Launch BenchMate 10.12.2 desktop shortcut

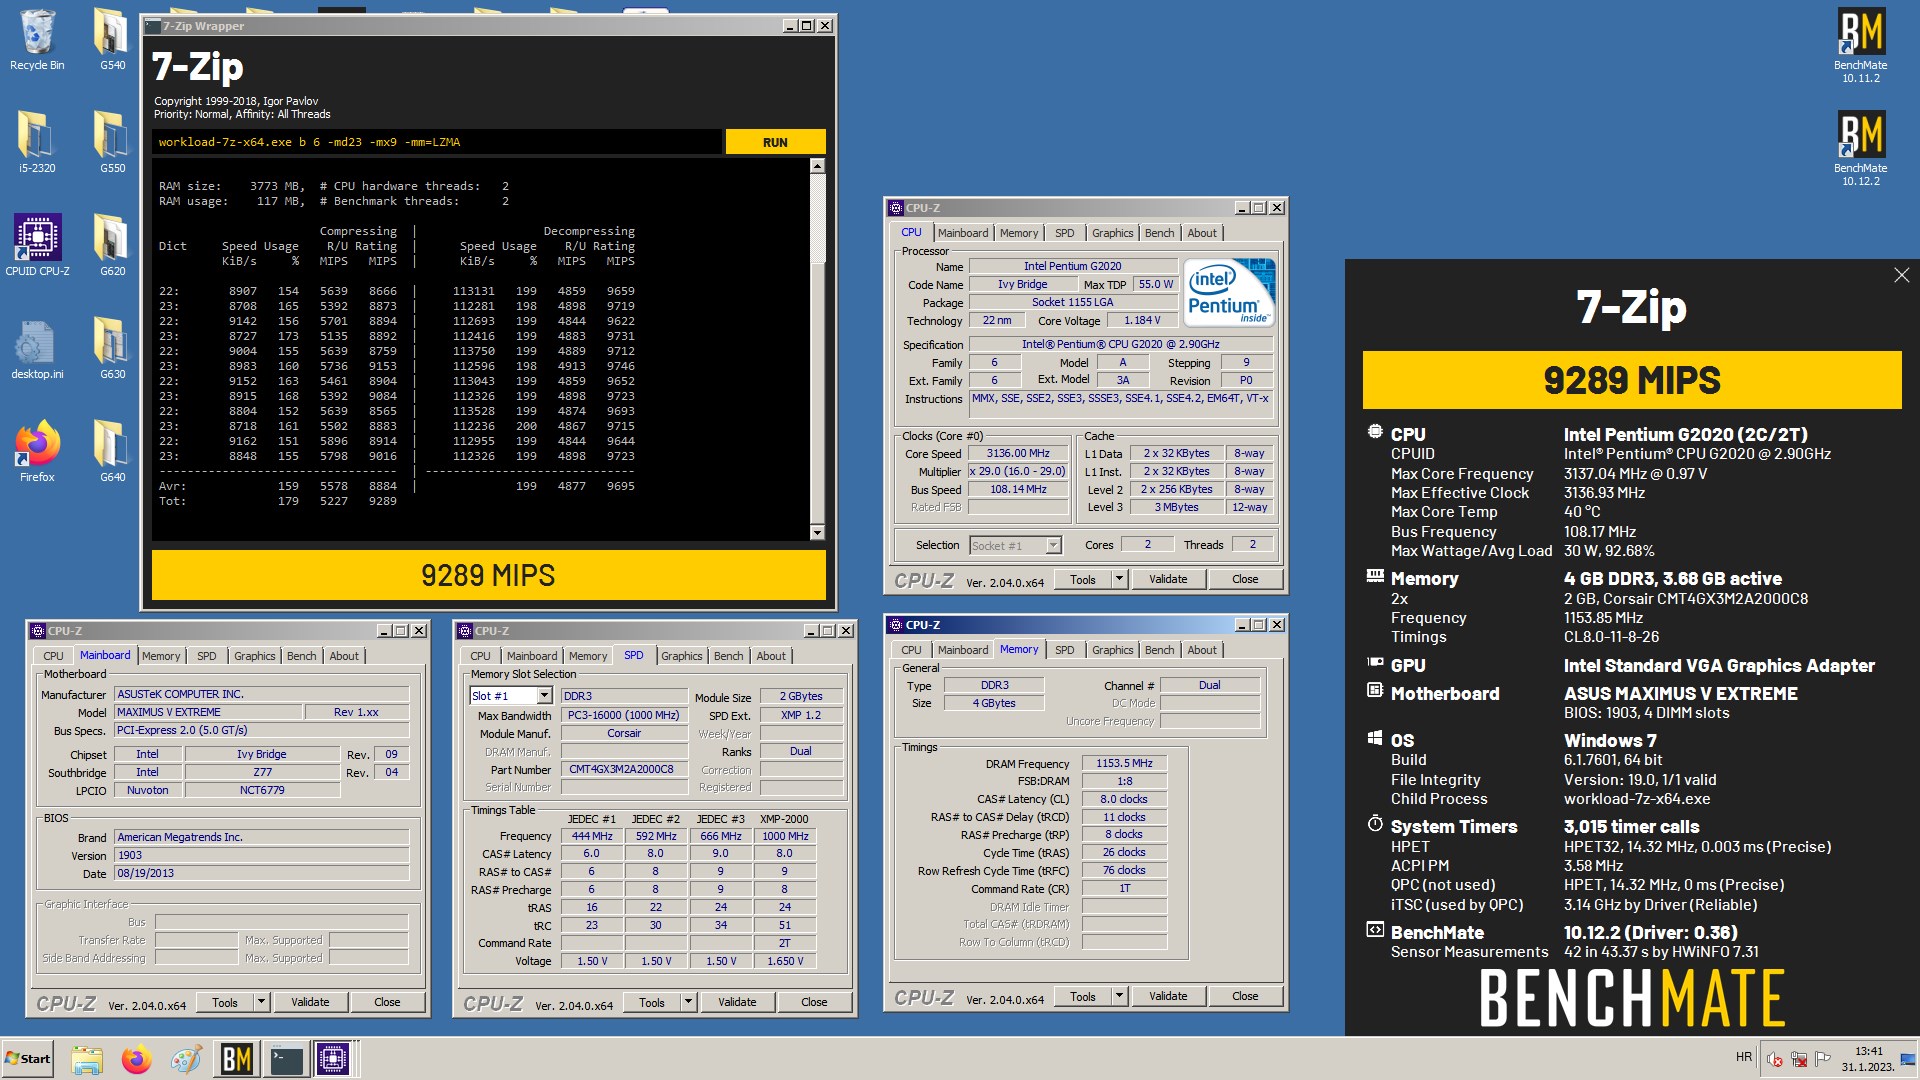1860,149
